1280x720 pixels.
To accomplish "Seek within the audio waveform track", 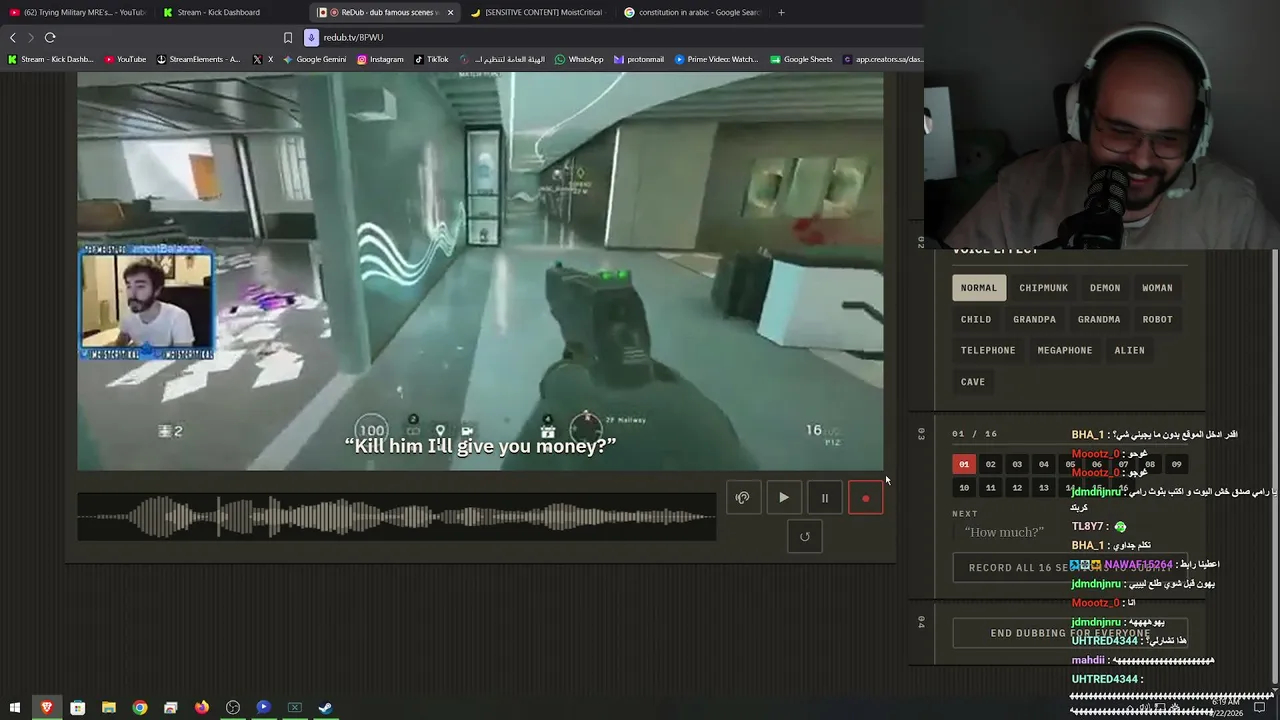I will [x=397, y=517].
